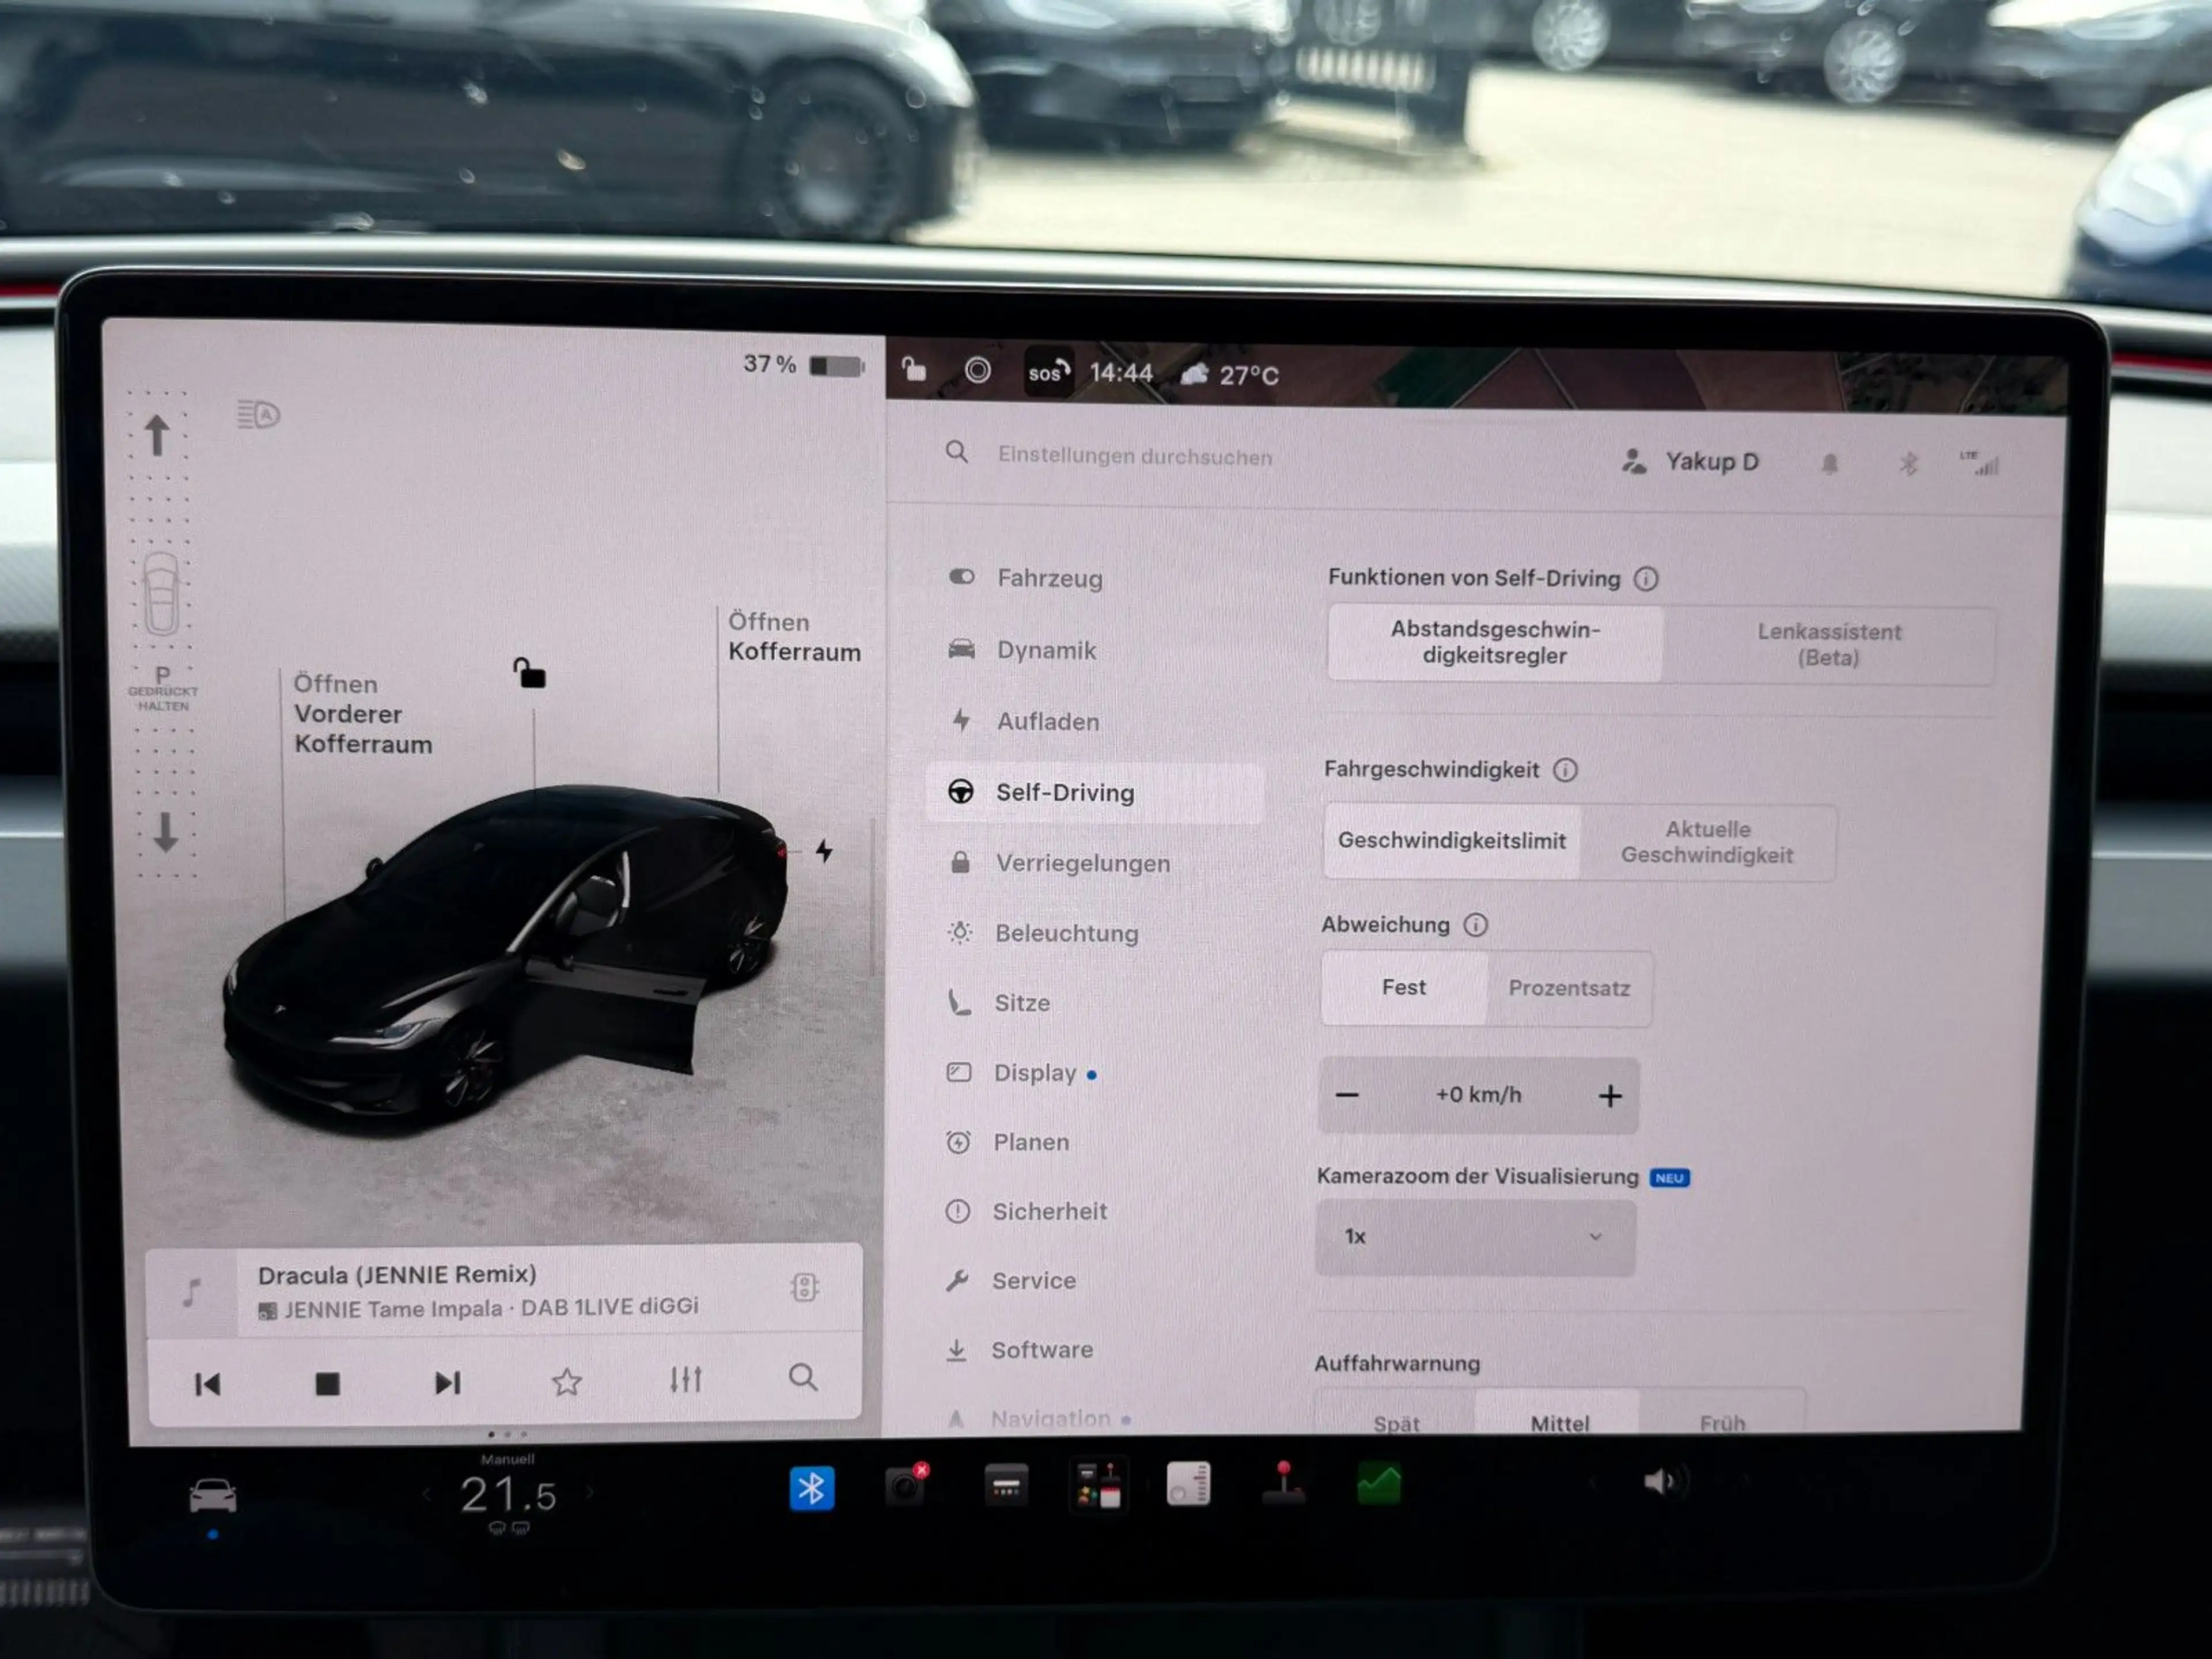Viewport: 2212px width, 1659px height.
Task: Select Abstandsgeschwindigkeitsregler option
Action: (x=1495, y=643)
